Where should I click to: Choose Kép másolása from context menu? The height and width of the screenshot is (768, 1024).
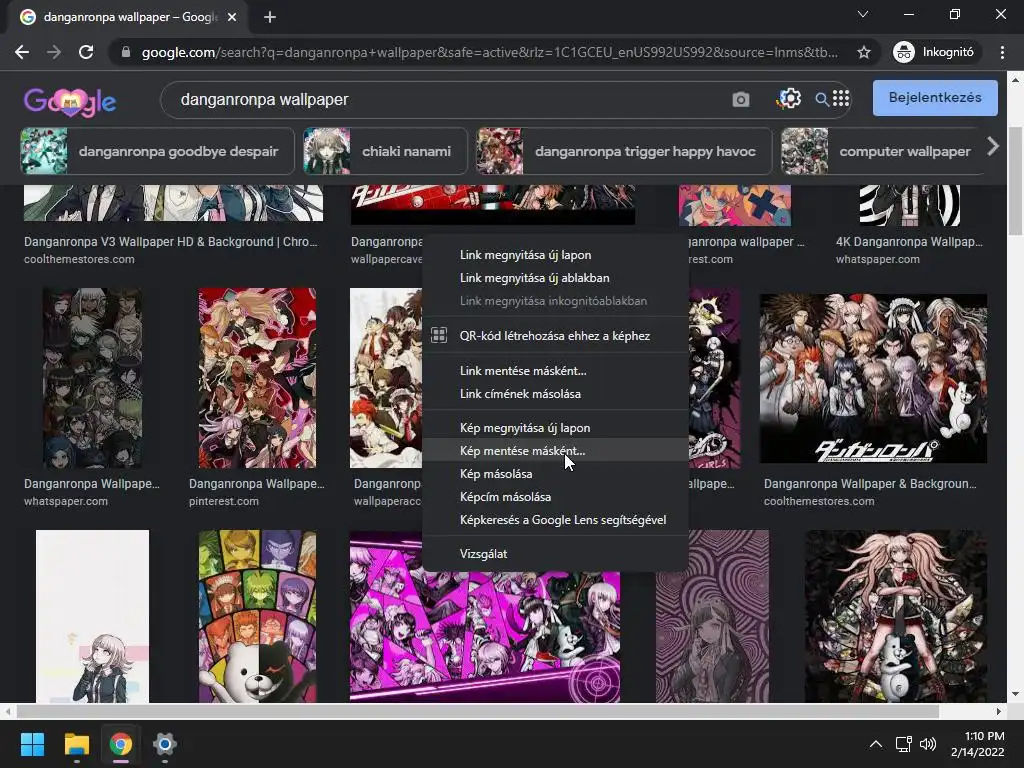556,473
